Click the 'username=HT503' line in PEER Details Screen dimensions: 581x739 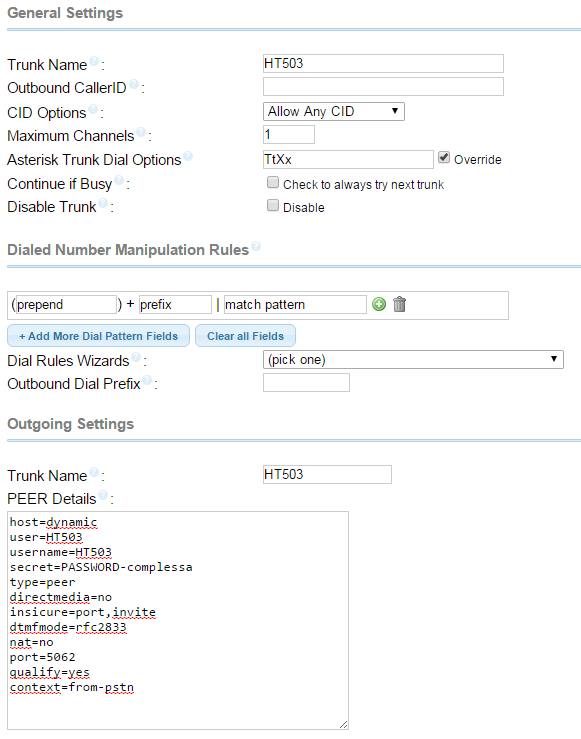coord(61,552)
